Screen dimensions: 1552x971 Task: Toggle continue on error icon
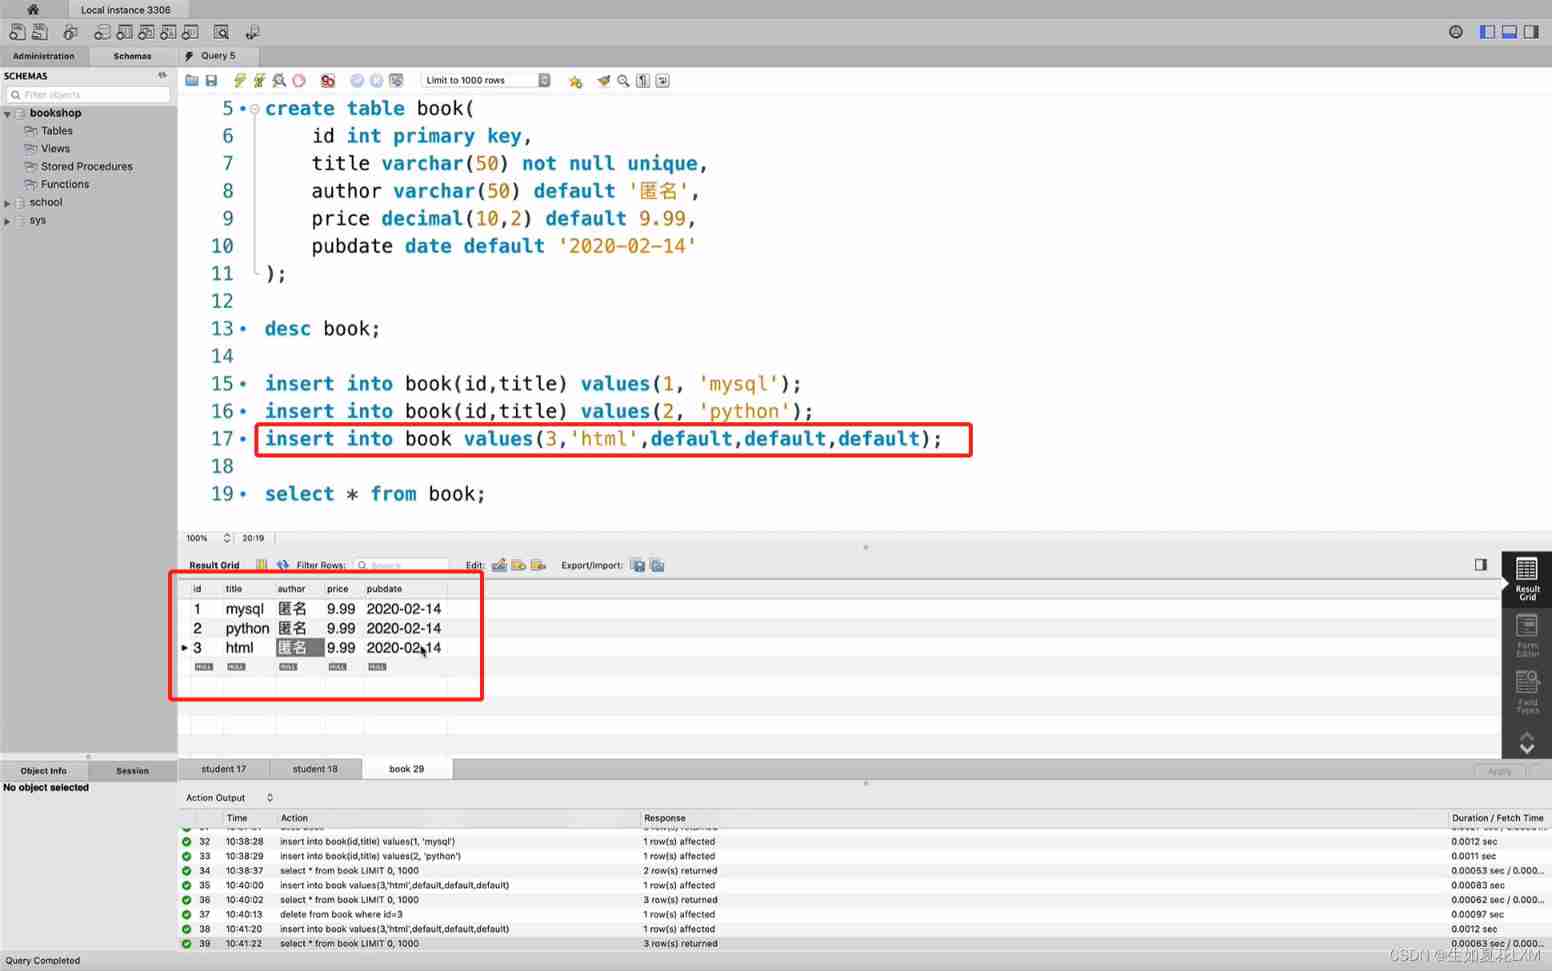[x=327, y=80]
